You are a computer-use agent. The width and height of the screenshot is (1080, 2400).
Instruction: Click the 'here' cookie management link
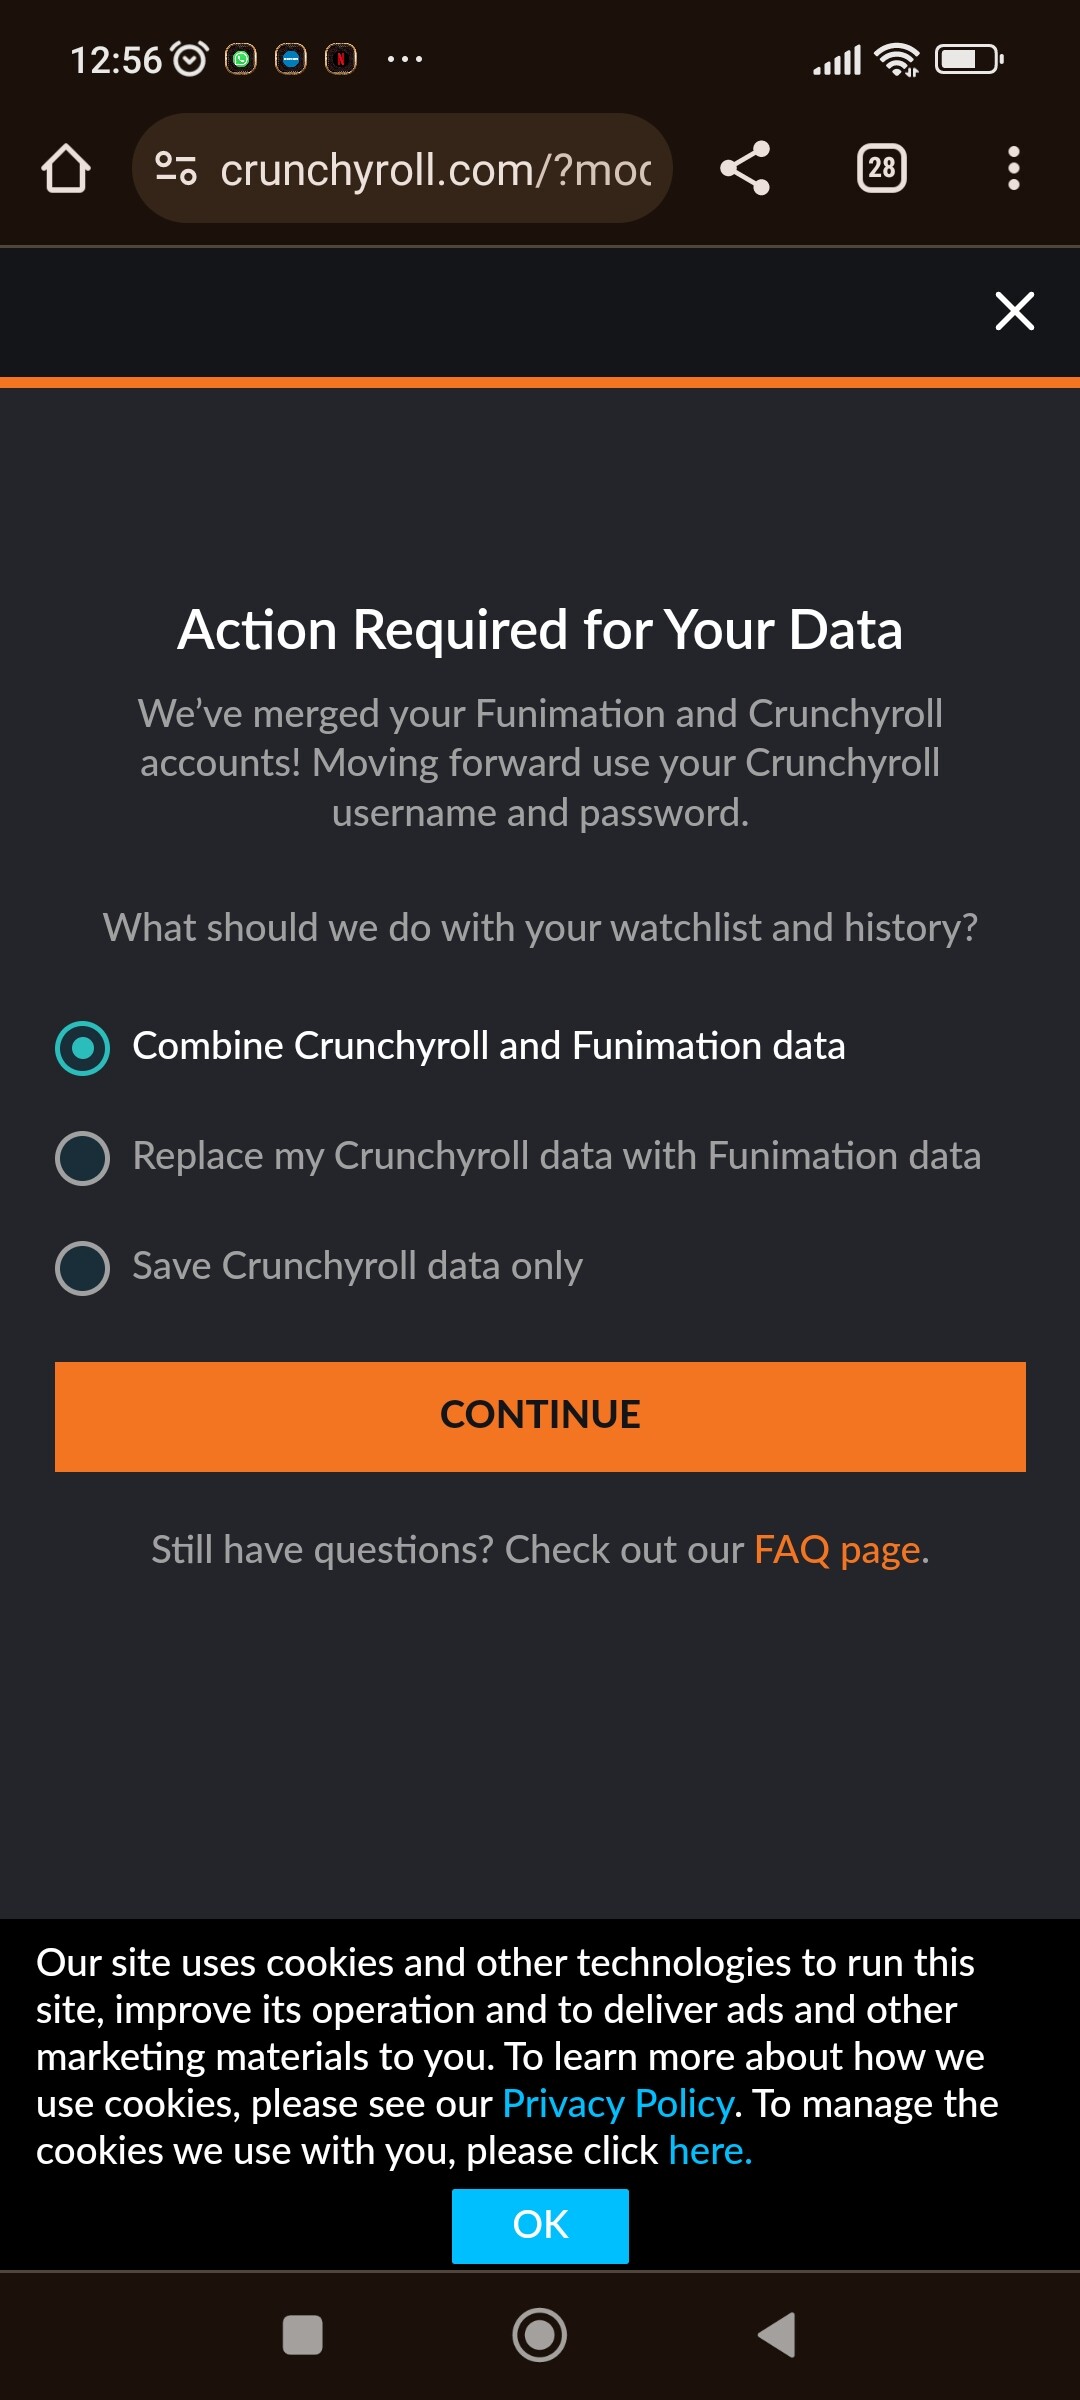coord(709,2151)
